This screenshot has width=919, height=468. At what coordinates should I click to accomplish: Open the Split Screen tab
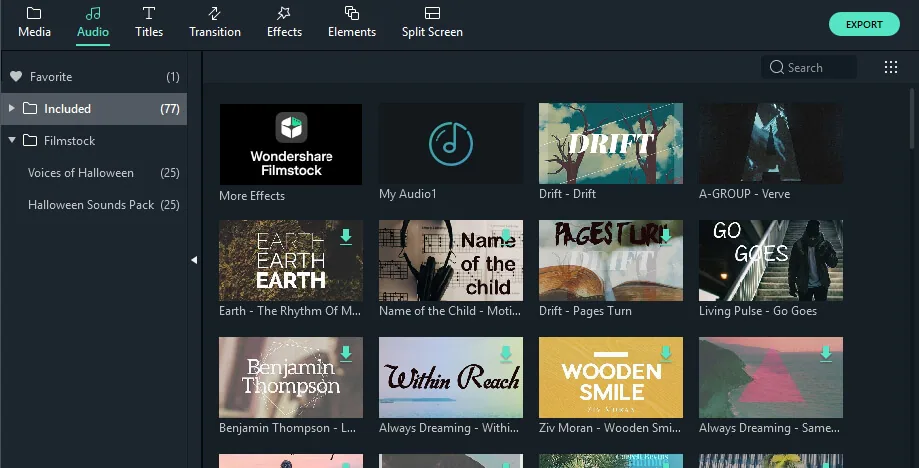(x=432, y=22)
